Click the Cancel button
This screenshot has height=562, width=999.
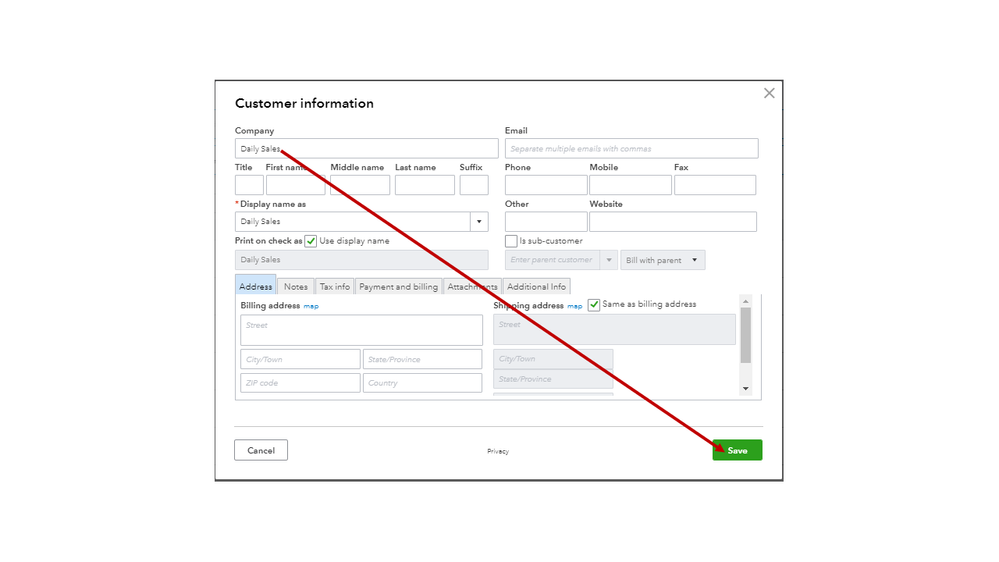pos(261,450)
